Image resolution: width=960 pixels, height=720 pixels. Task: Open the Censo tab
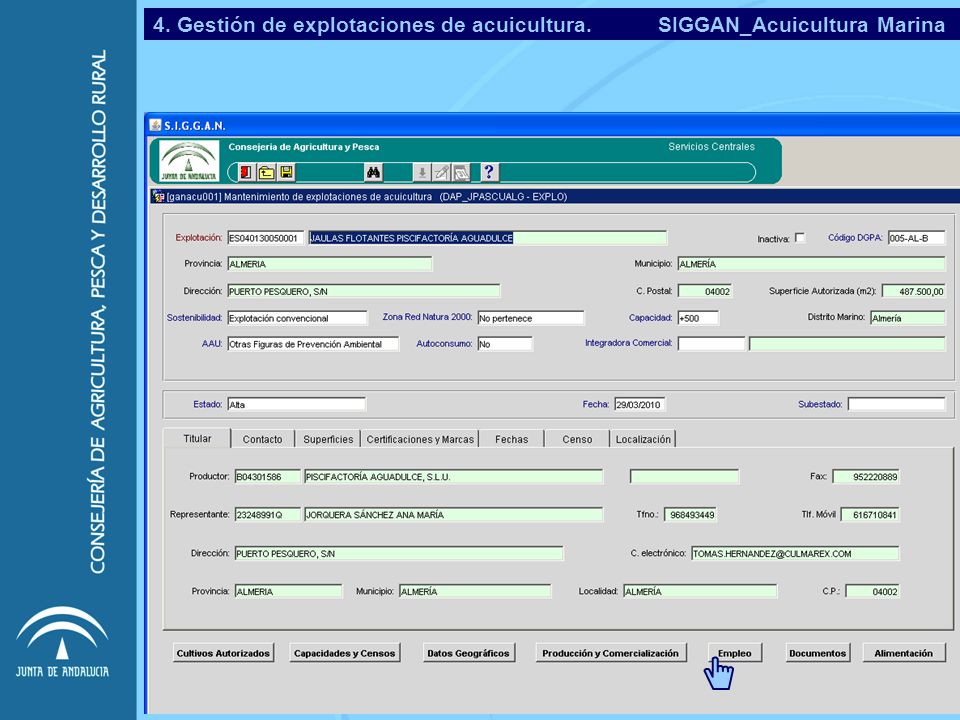[577, 439]
